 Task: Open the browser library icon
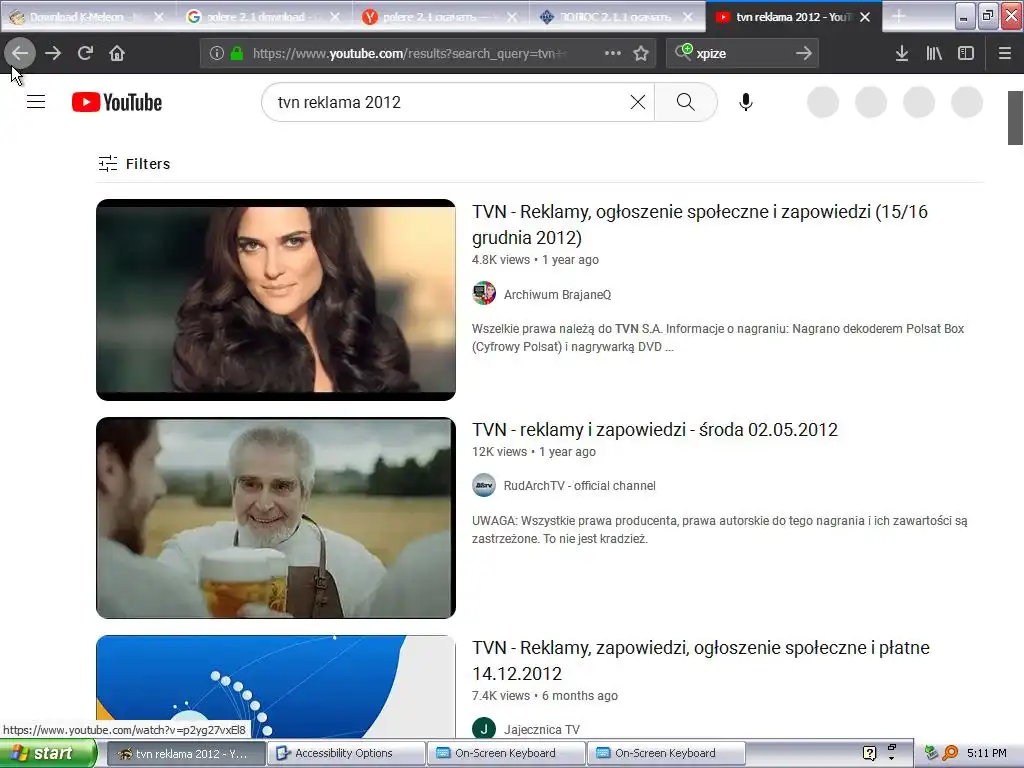pos(934,53)
